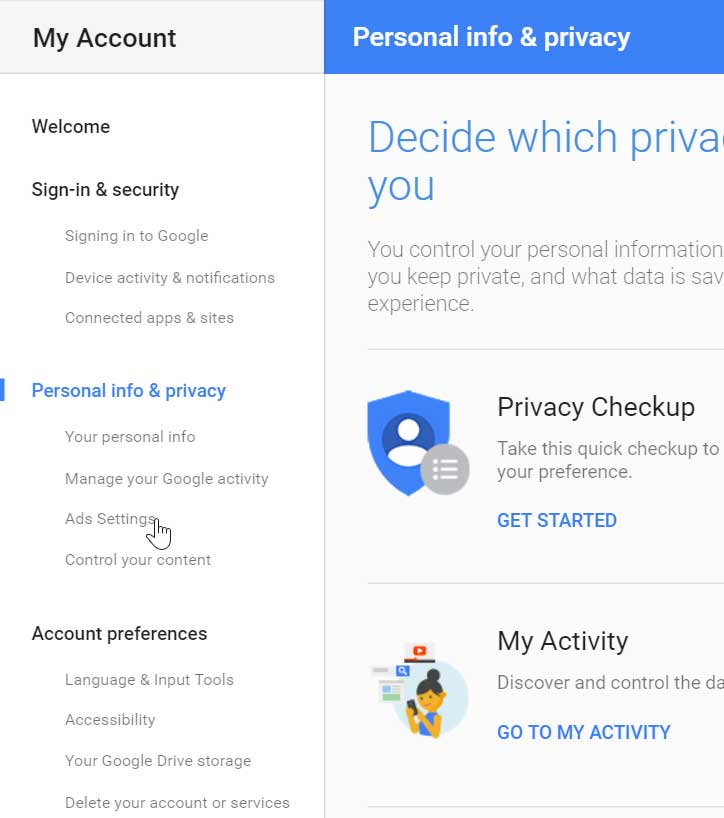Go to Manage your Google activity
The height and width of the screenshot is (818, 724).
pos(167,478)
